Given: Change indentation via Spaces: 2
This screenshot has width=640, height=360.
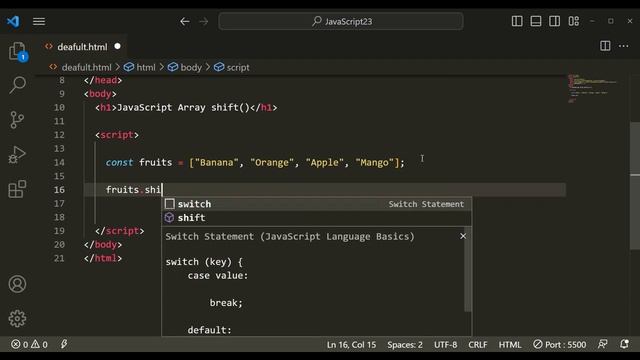Looking at the screenshot, I should coord(405,344).
